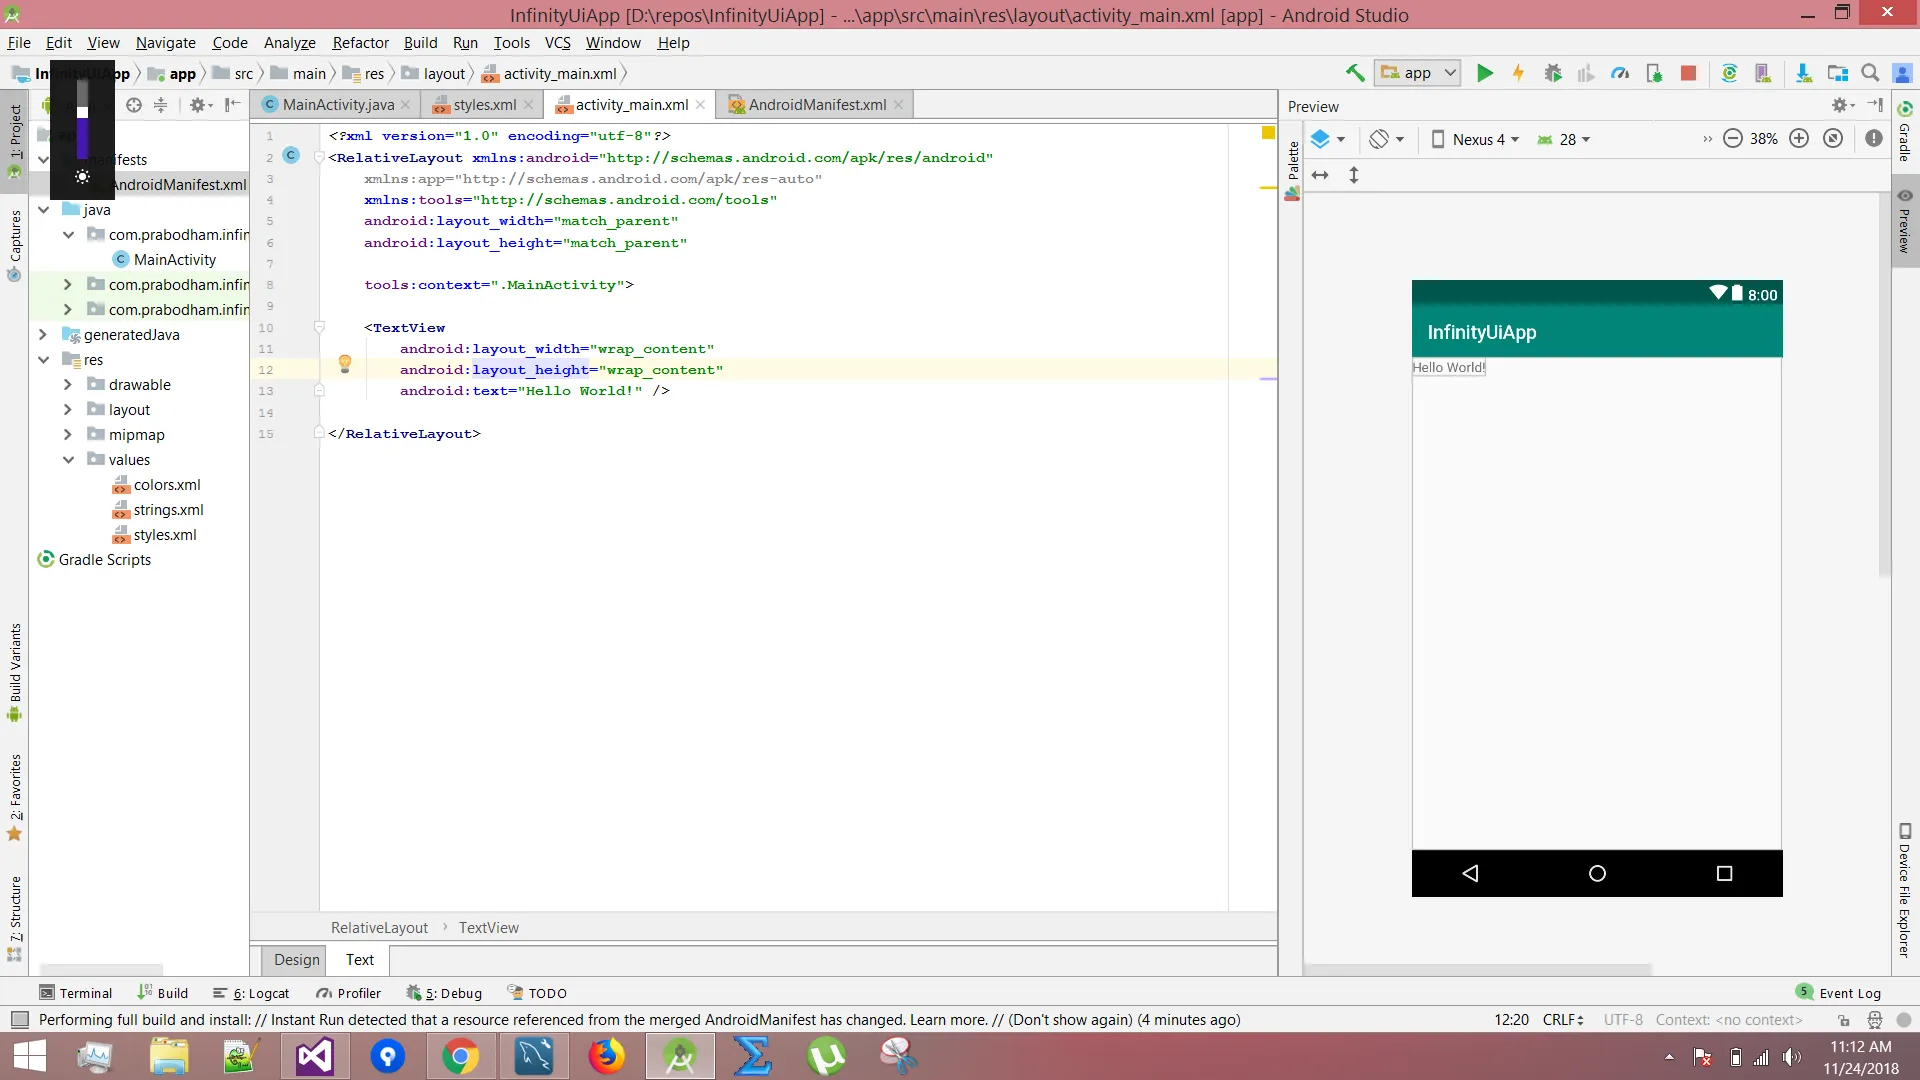Stop the process with red square
The width and height of the screenshot is (1920, 1080).
click(1688, 73)
